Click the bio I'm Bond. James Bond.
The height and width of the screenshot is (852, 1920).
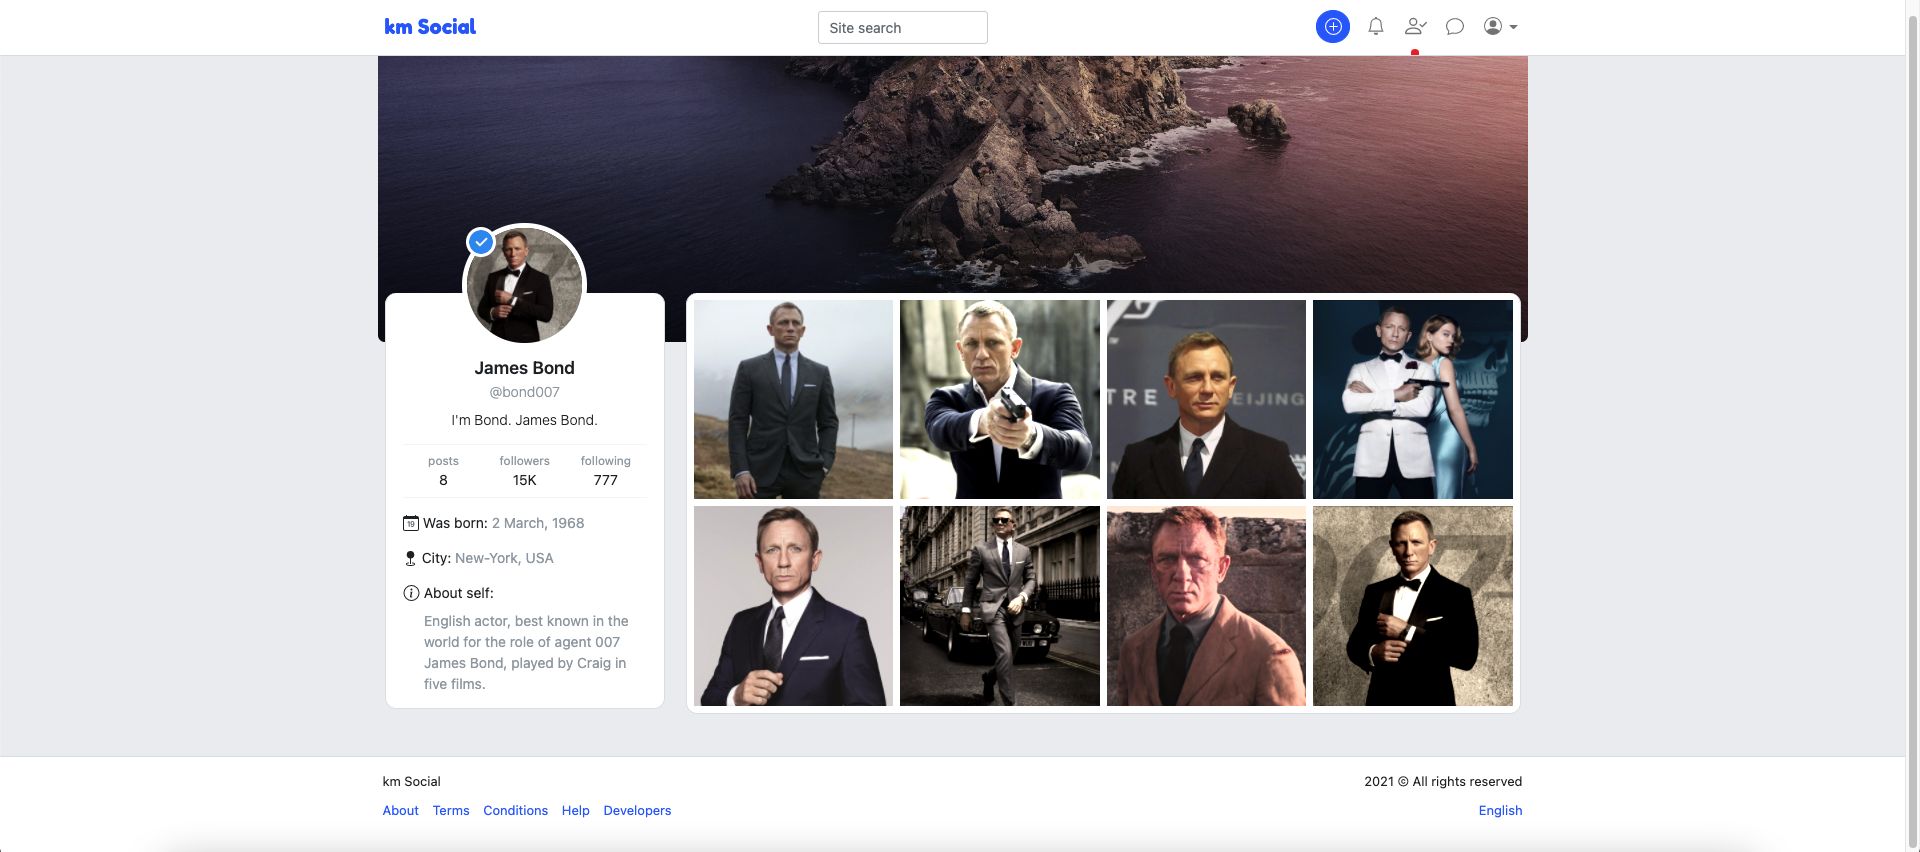click(524, 420)
